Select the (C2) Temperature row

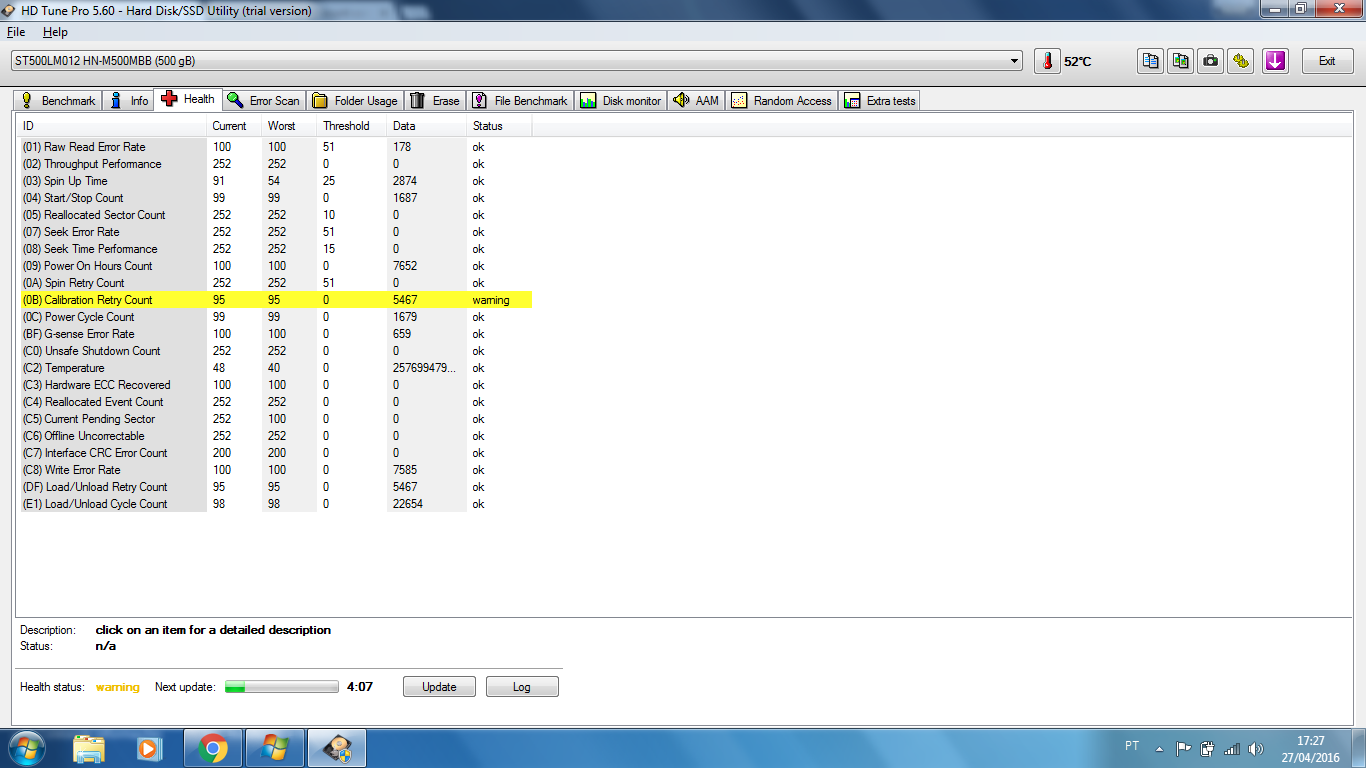274,368
